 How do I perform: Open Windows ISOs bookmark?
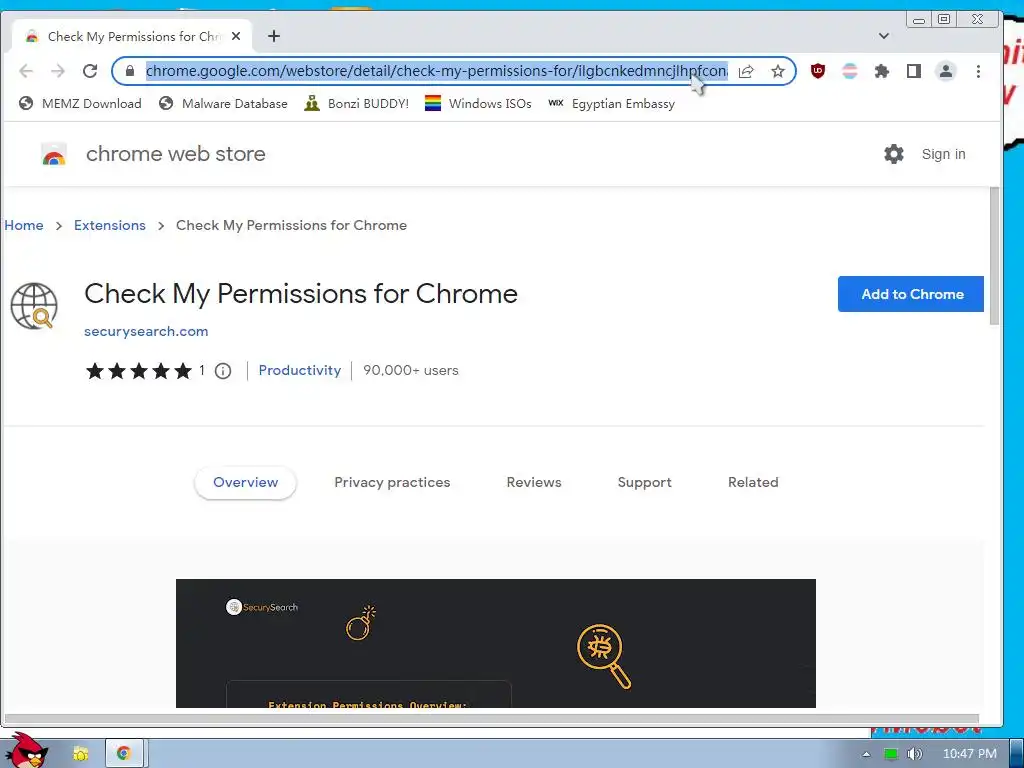pos(478,103)
